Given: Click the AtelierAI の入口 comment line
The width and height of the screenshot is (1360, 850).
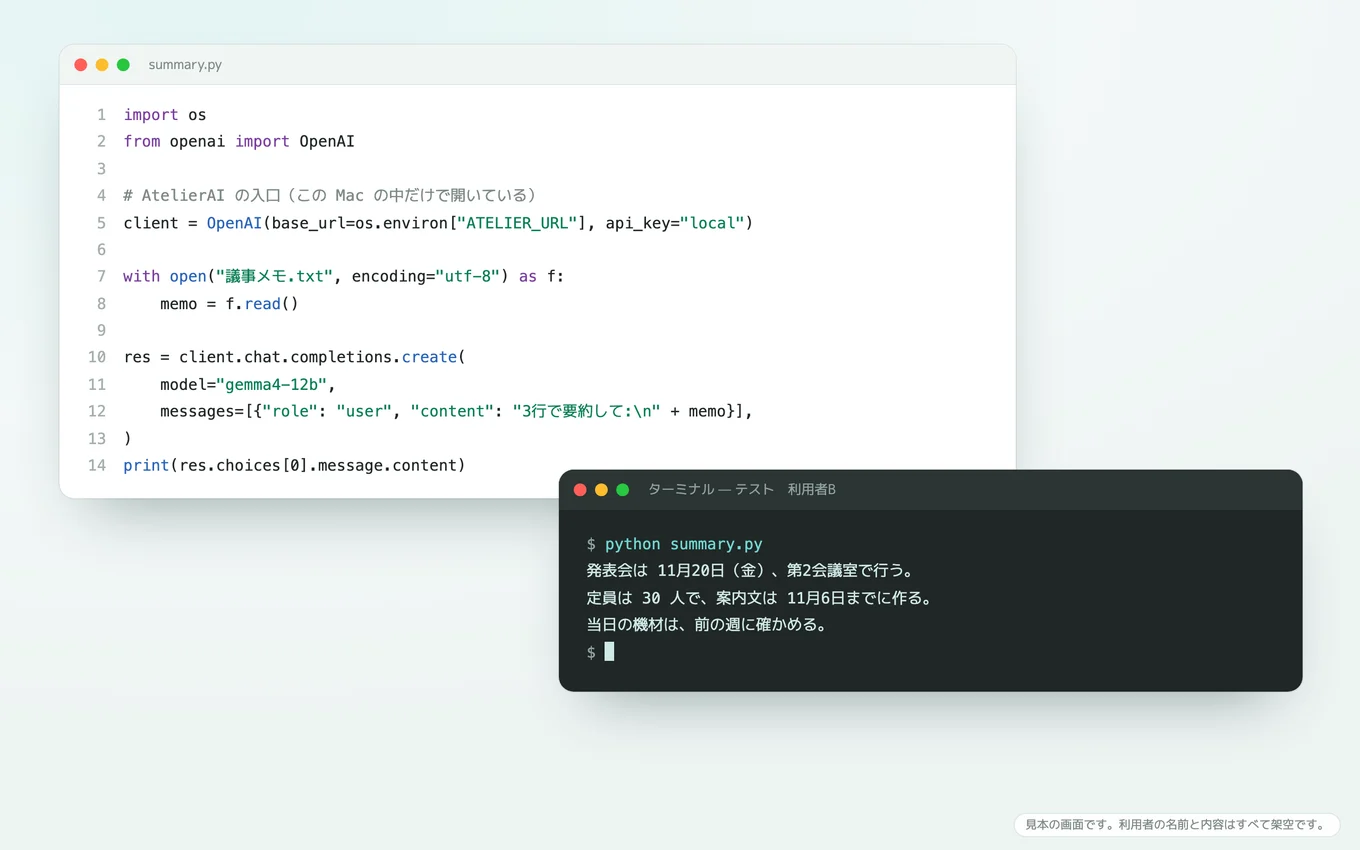Looking at the screenshot, I should [x=330, y=195].
